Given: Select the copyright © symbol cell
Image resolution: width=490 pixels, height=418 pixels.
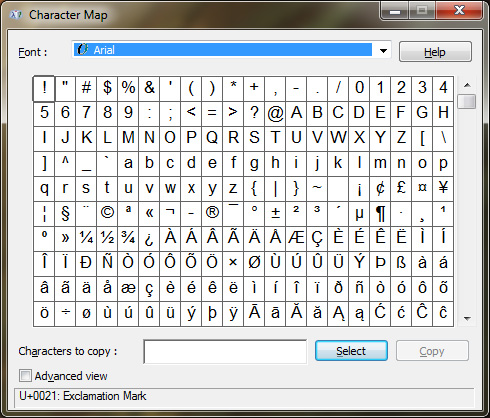Looking at the screenshot, I should click(x=107, y=213).
